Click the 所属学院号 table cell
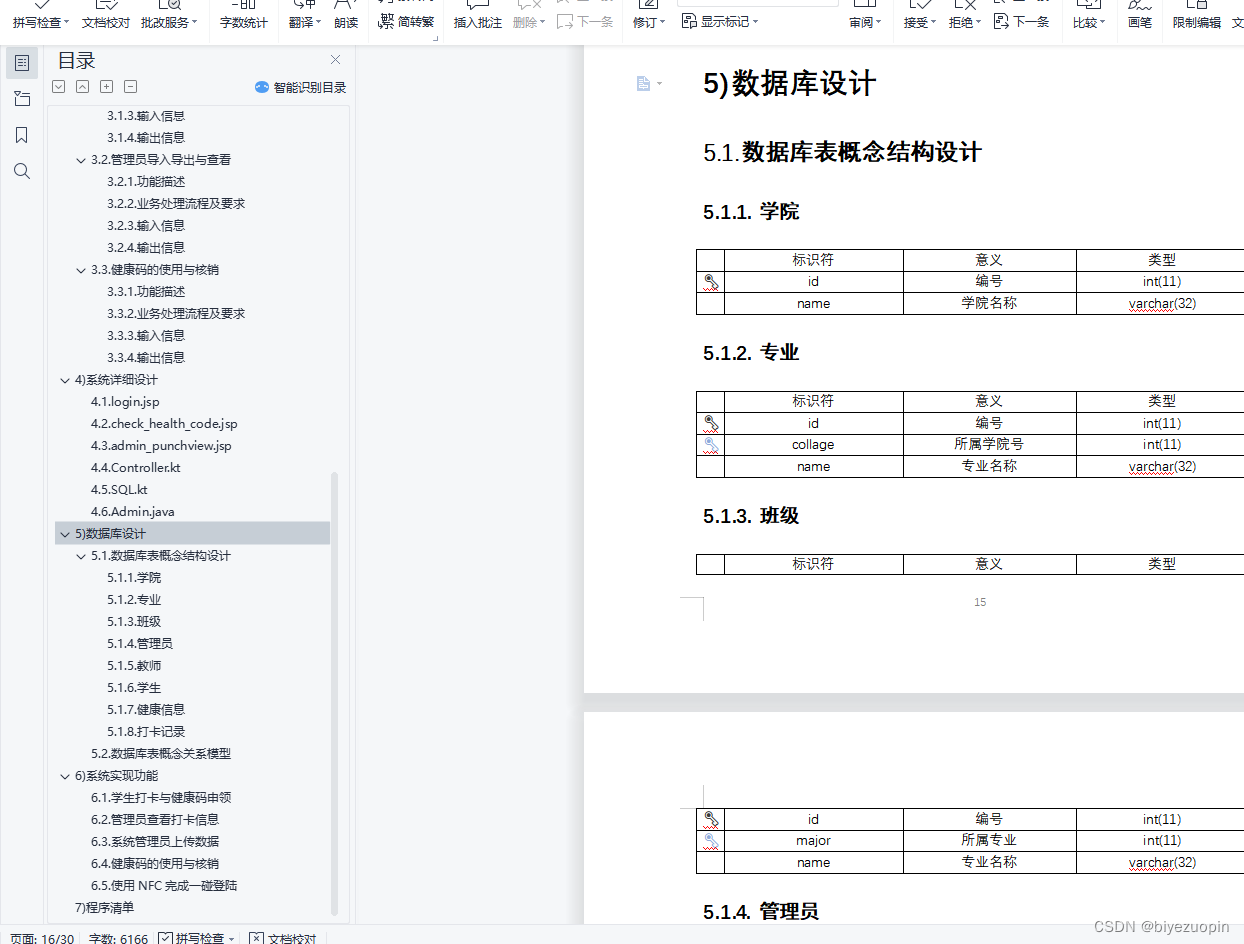This screenshot has height=944, width=1244. pyautogui.click(x=989, y=444)
